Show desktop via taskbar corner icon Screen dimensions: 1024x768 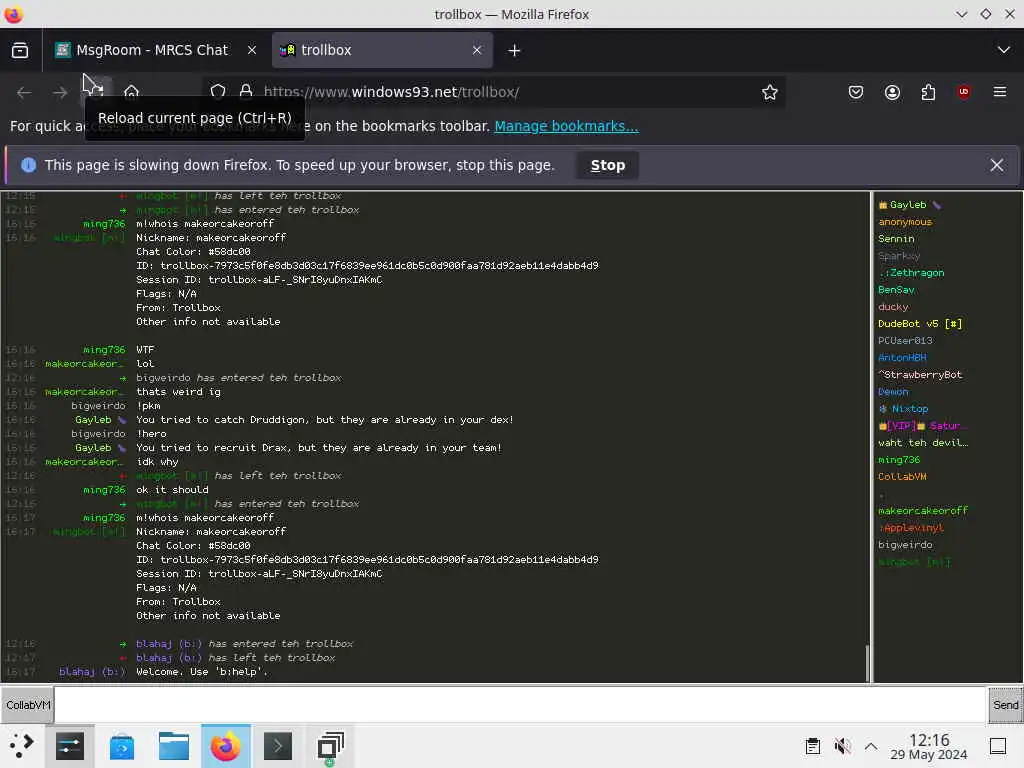[x=998, y=746]
